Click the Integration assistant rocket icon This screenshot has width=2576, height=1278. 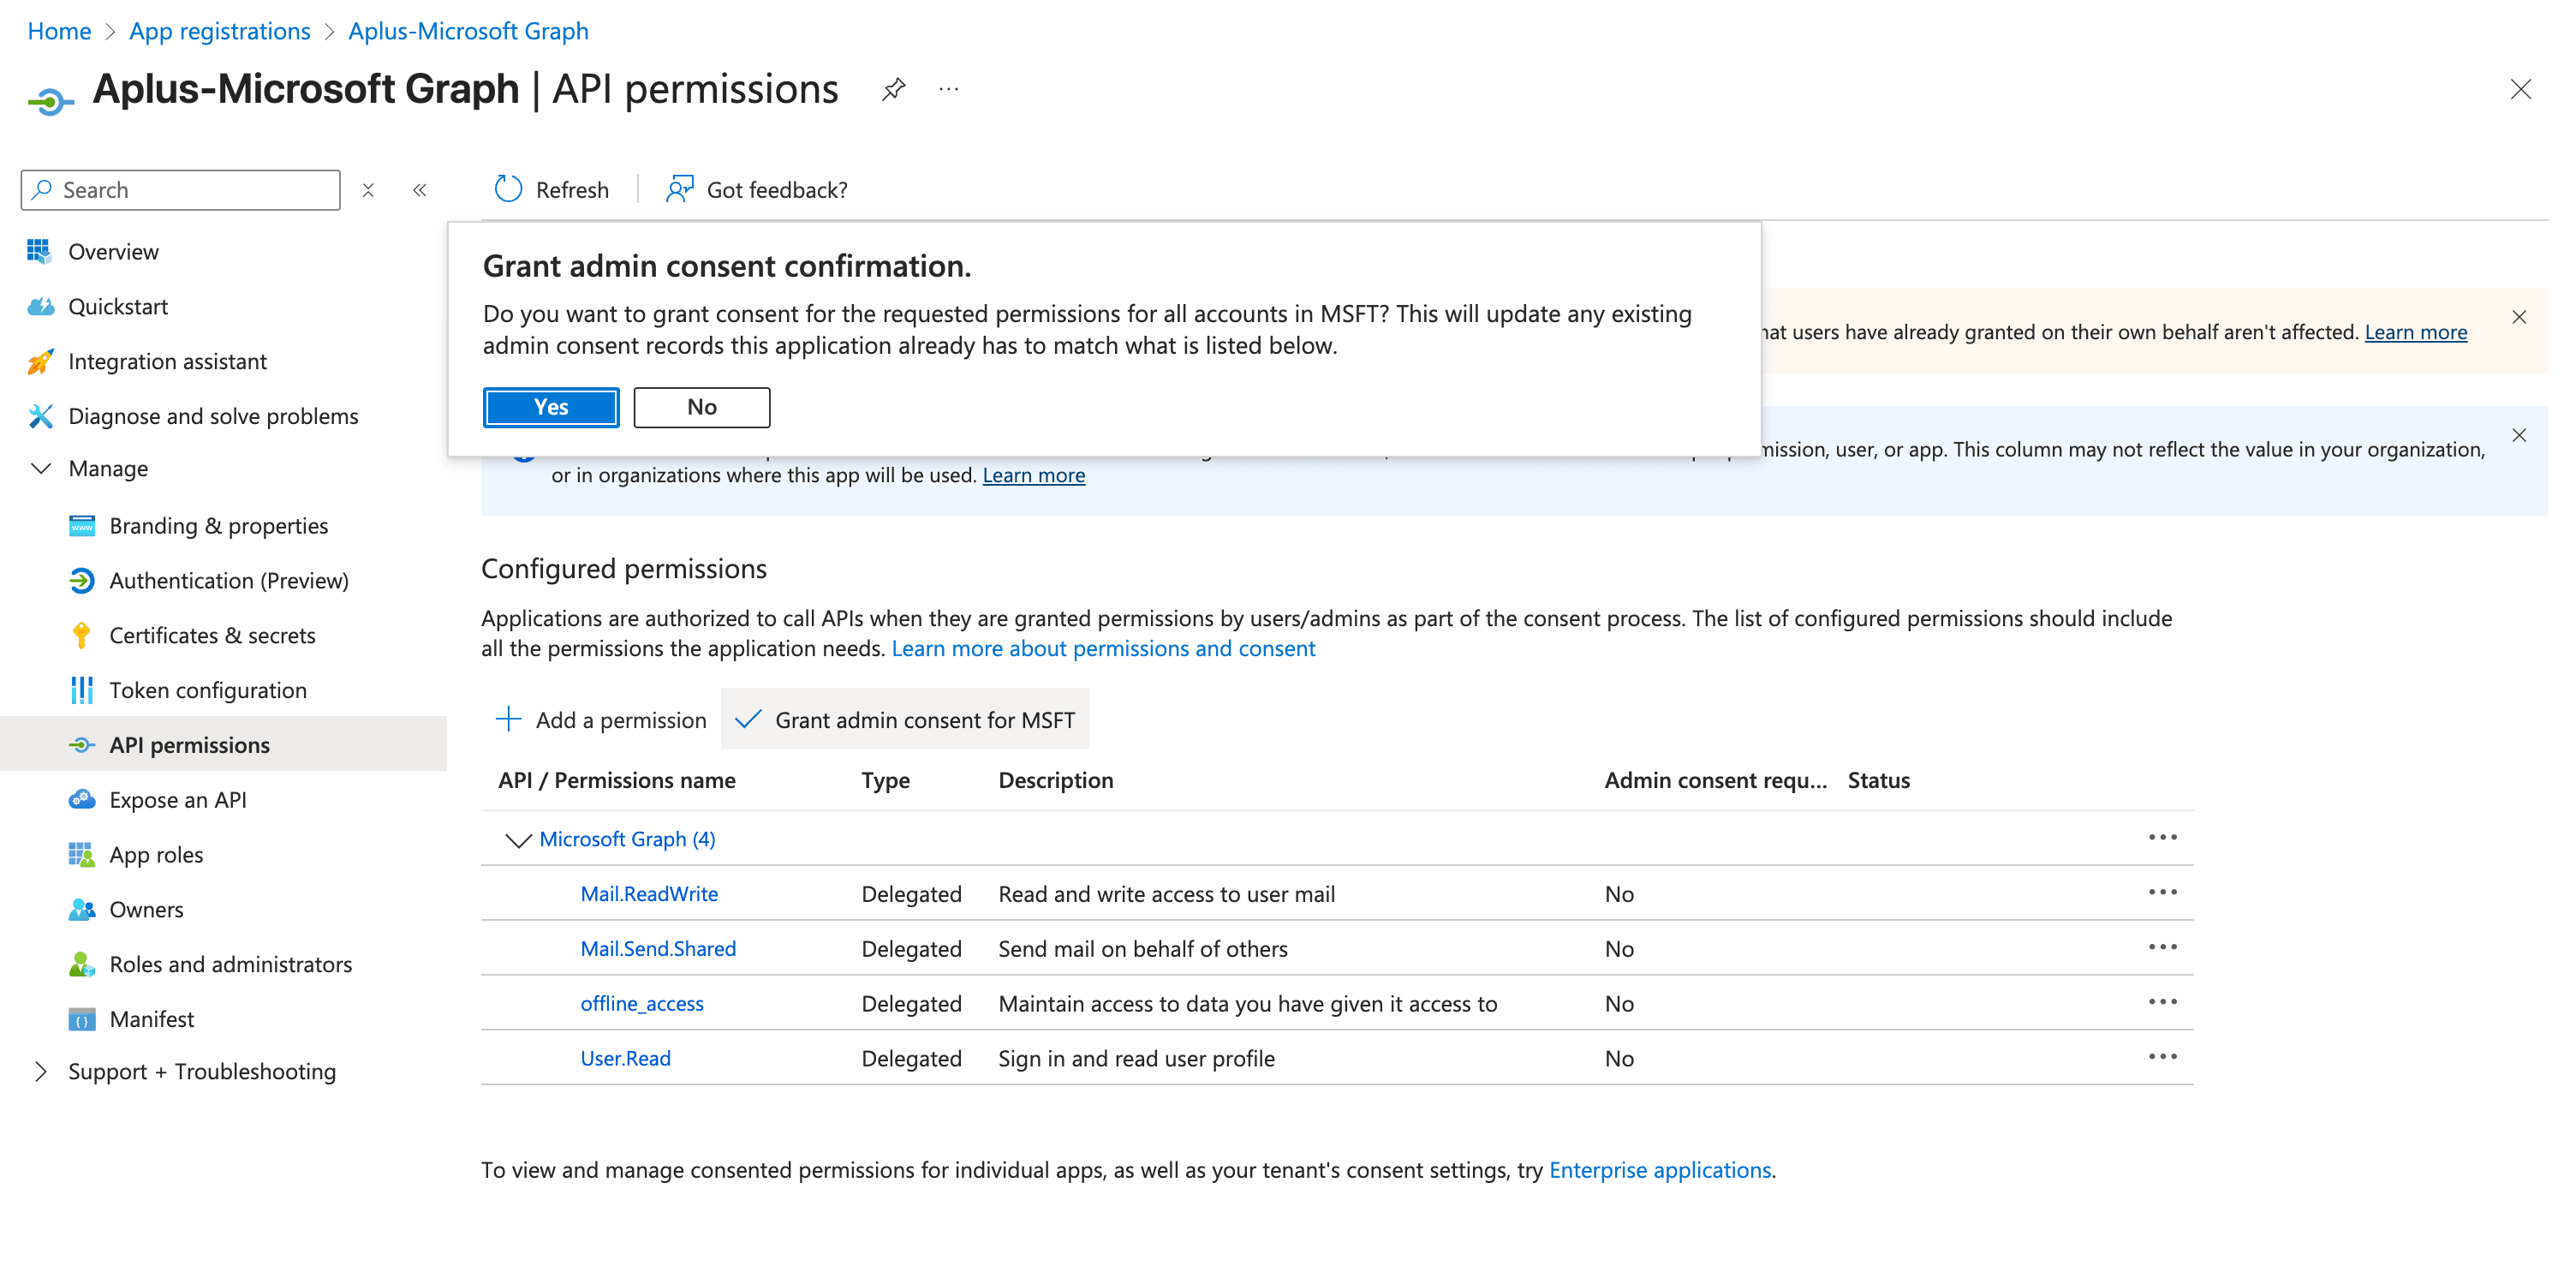click(40, 361)
